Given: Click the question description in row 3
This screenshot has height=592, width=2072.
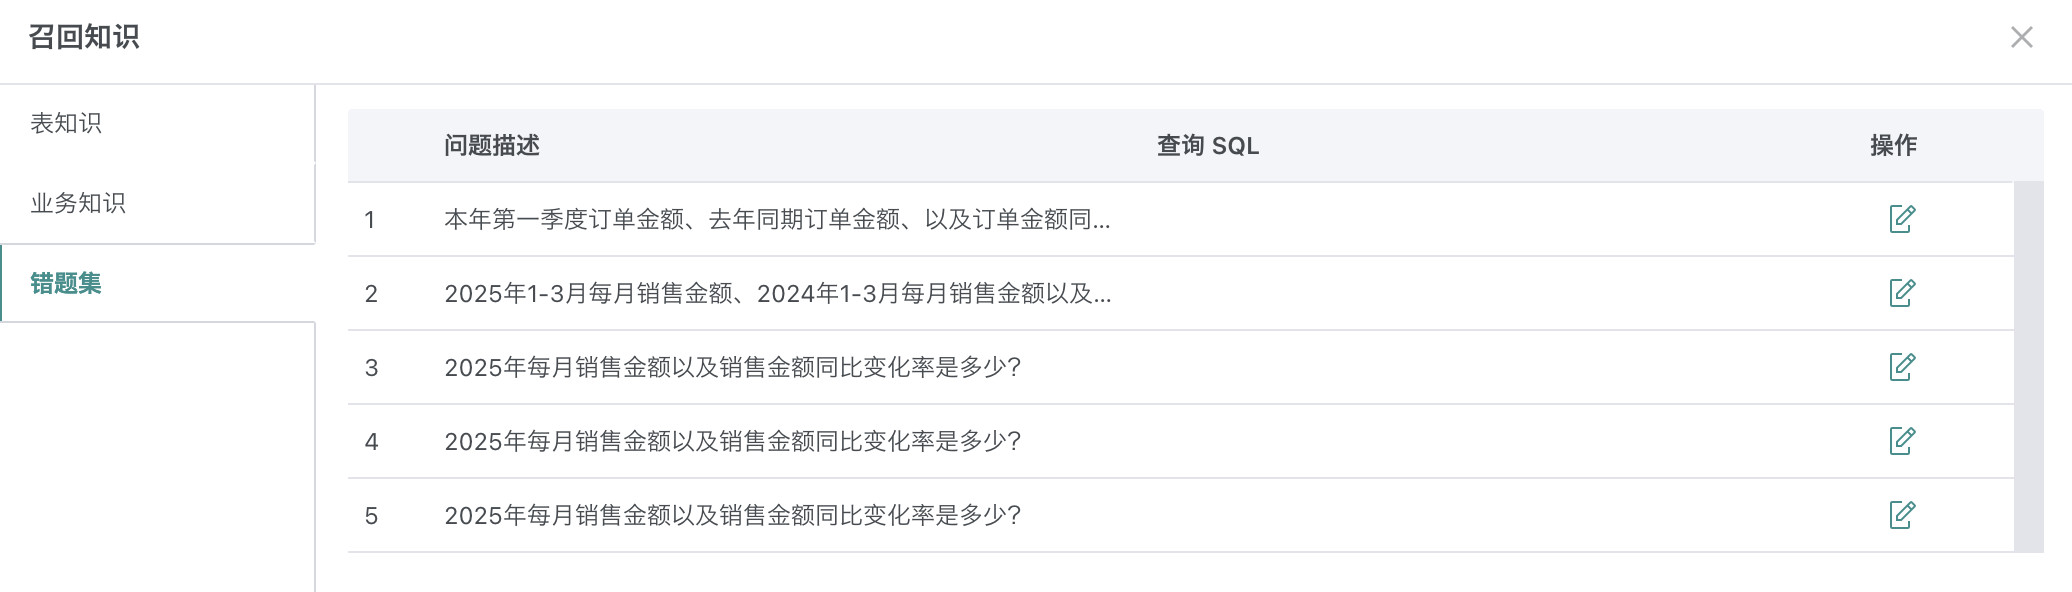Looking at the screenshot, I should (x=732, y=367).
